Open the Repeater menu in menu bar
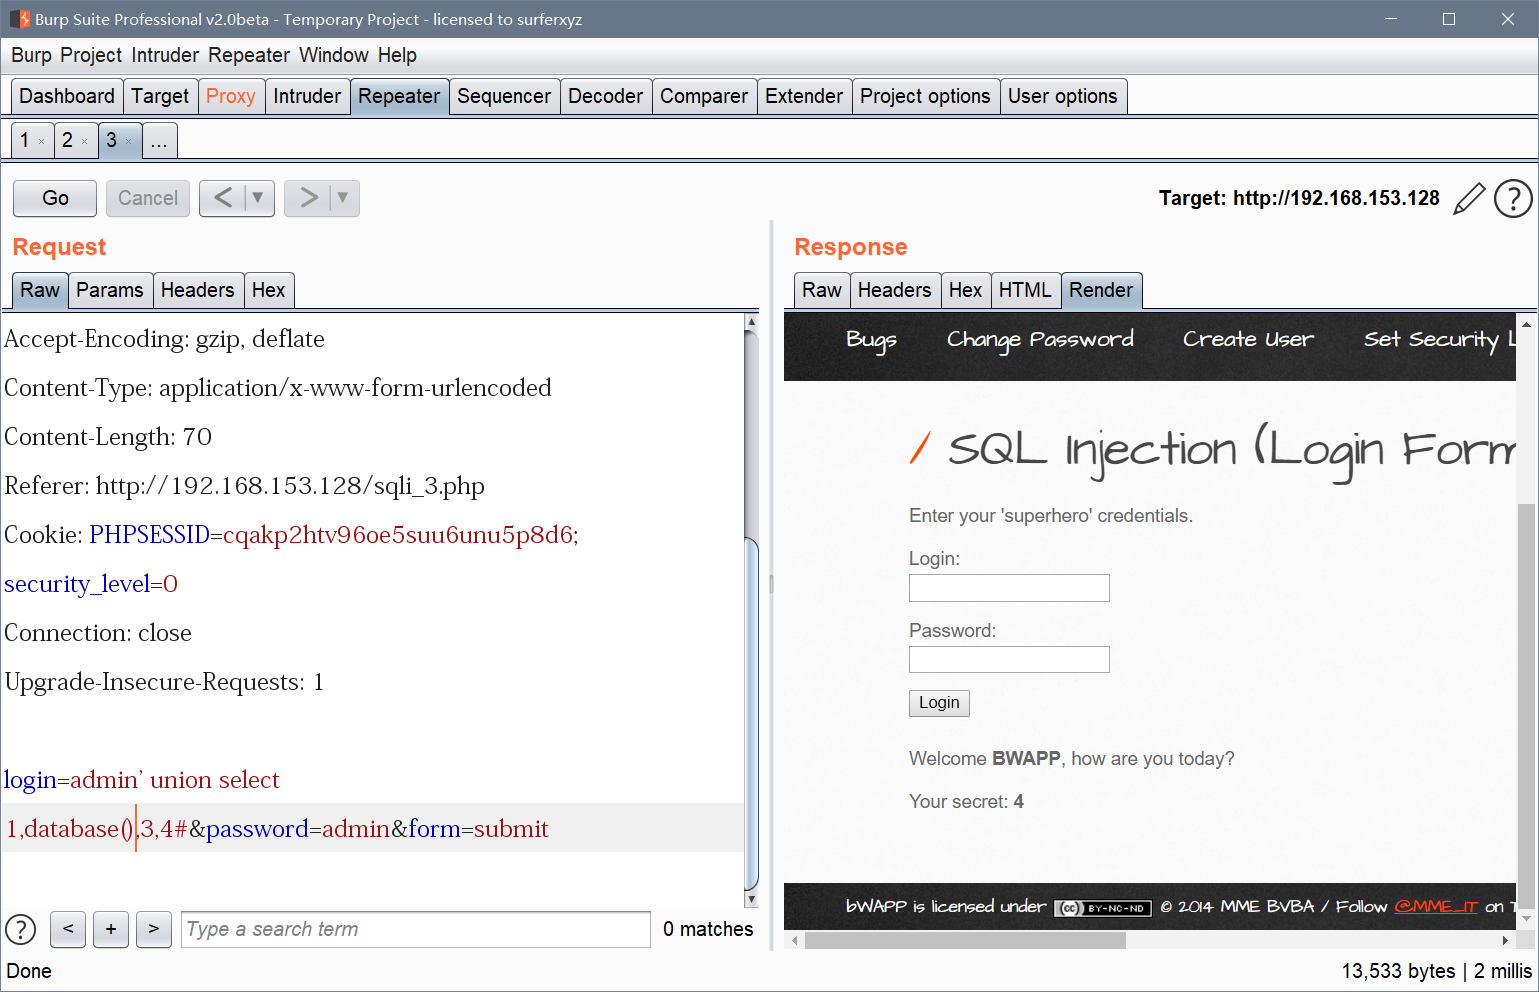Viewport: 1539px width, 992px height. coord(249,55)
